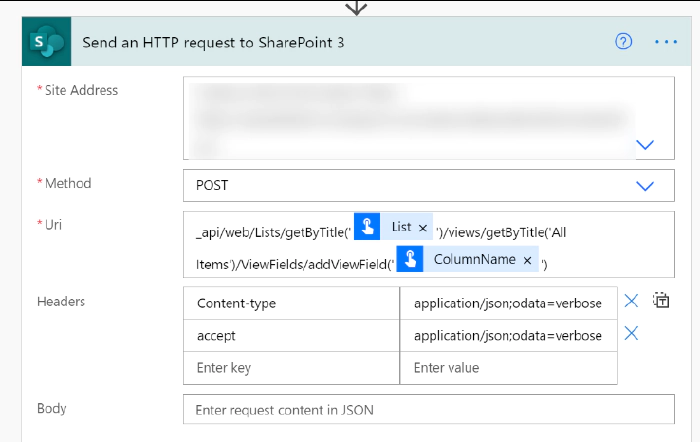Click the empty 'Enter value' header field
Screen dimensions: 700x442
click(x=508, y=368)
